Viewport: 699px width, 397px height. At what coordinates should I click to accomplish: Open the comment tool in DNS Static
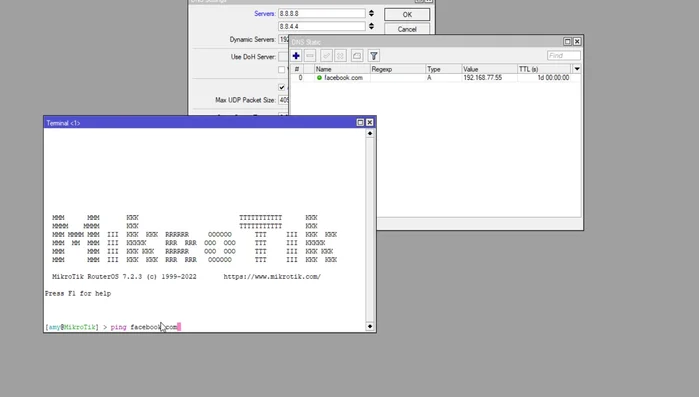click(x=357, y=56)
